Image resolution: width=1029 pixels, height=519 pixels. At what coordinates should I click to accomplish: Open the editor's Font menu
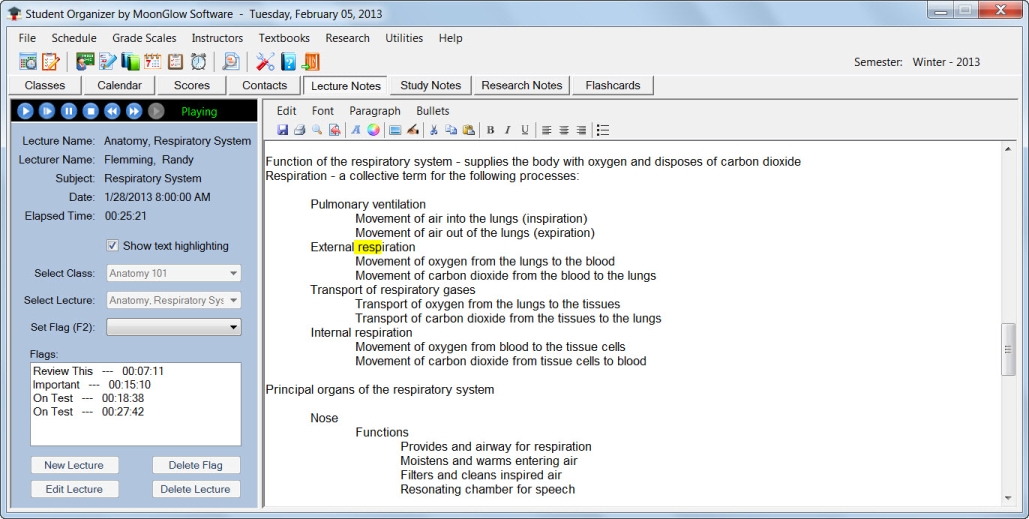pyautogui.click(x=322, y=111)
